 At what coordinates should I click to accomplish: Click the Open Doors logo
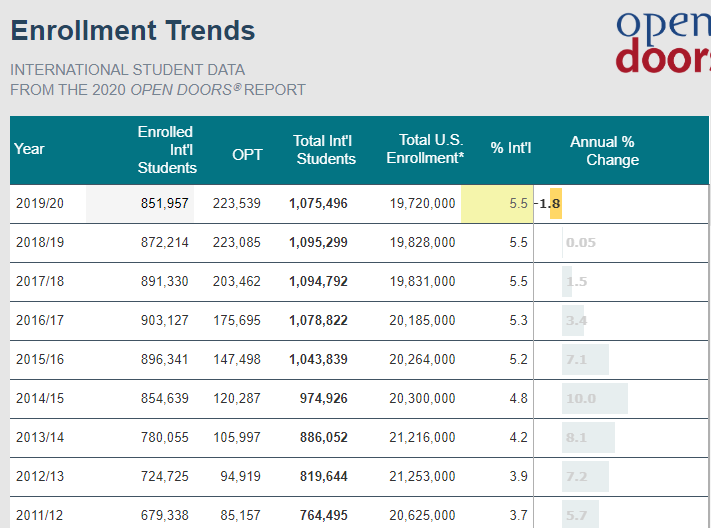[663, 42]
